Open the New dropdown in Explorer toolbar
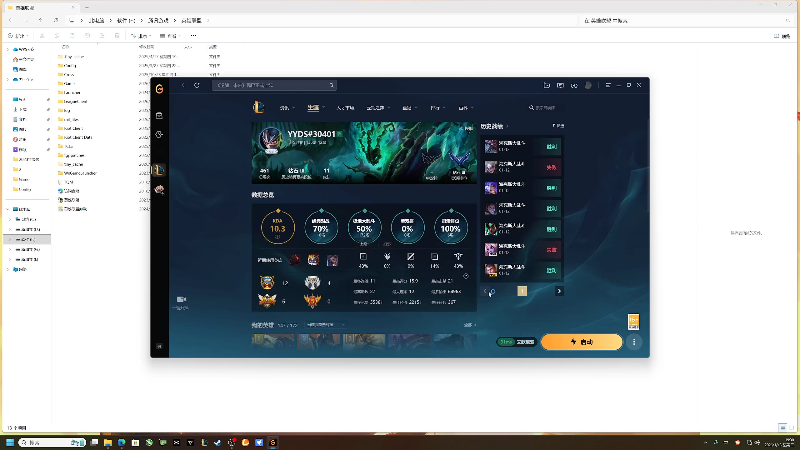This screenshot has height=450, width=800. coord(18,36)
